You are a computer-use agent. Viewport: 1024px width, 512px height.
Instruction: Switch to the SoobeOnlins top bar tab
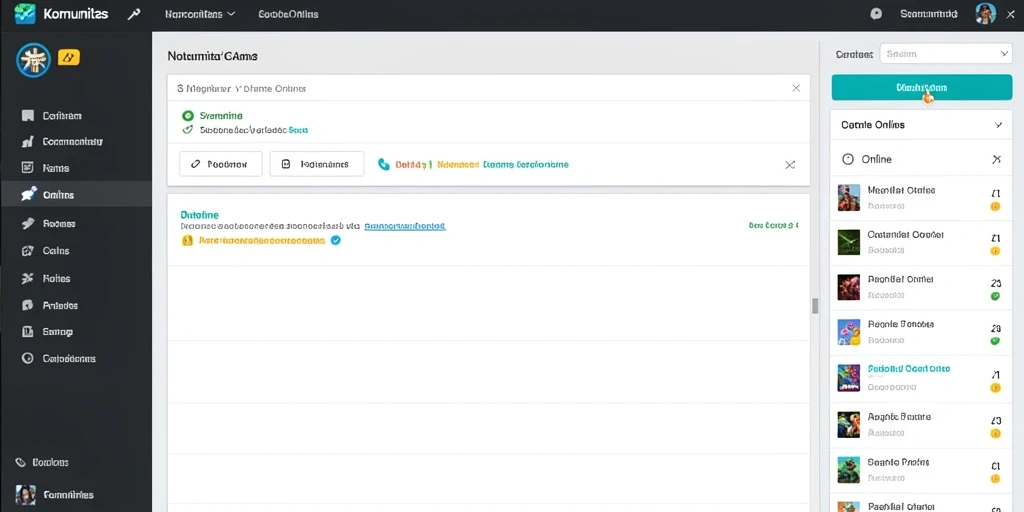[288, 14]
